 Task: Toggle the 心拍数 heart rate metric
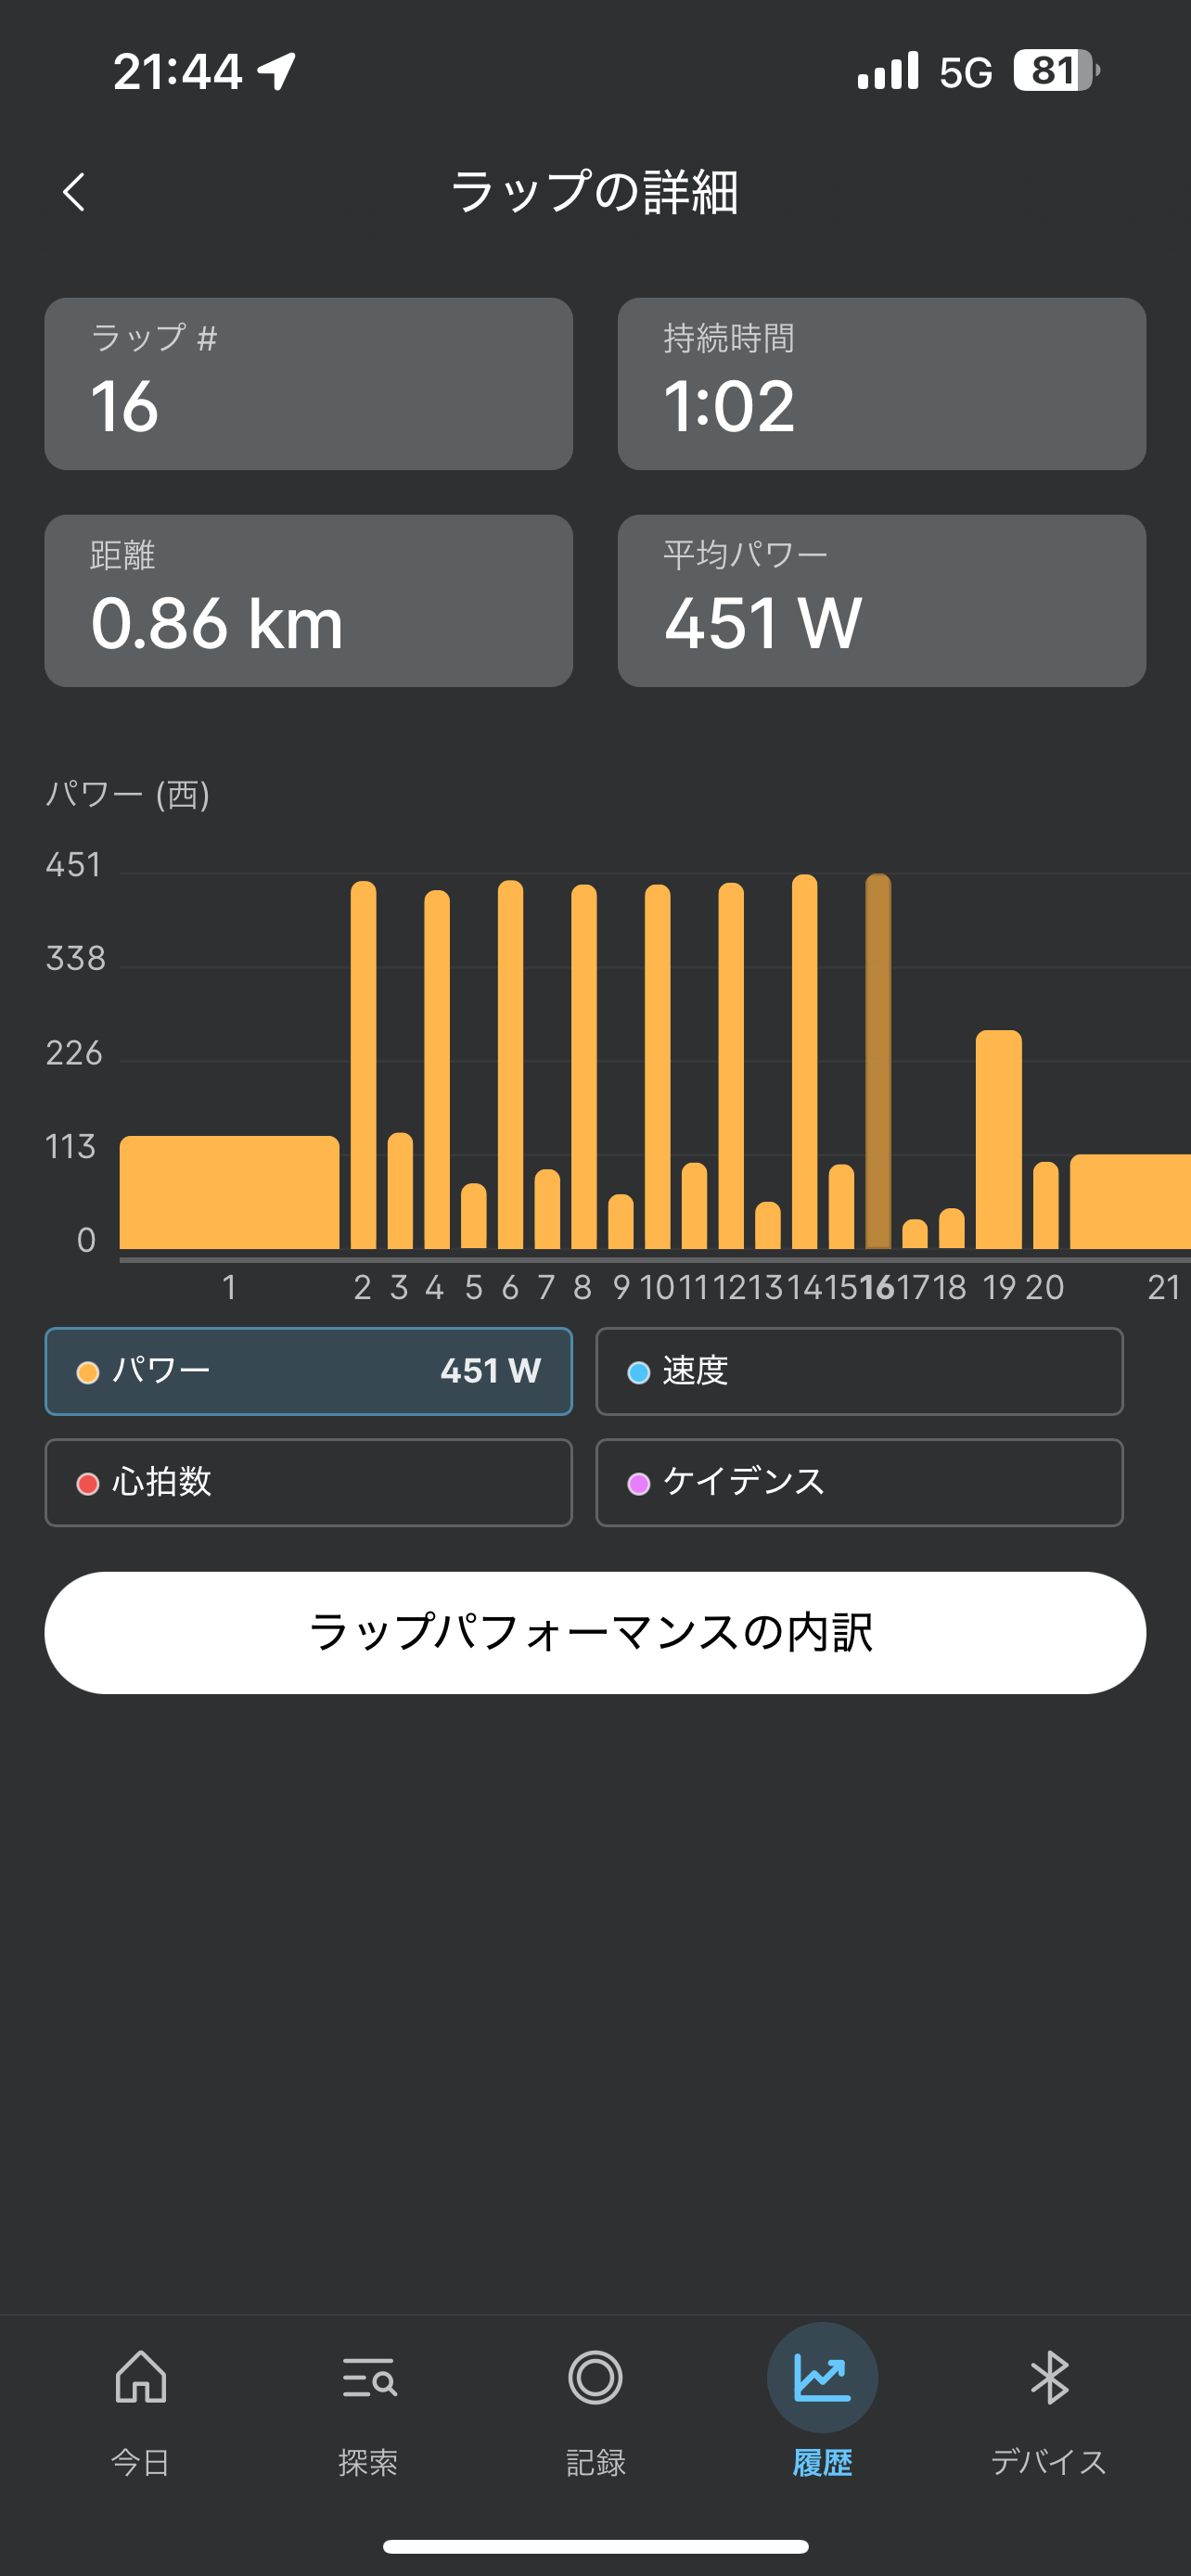pos(309,1482)
